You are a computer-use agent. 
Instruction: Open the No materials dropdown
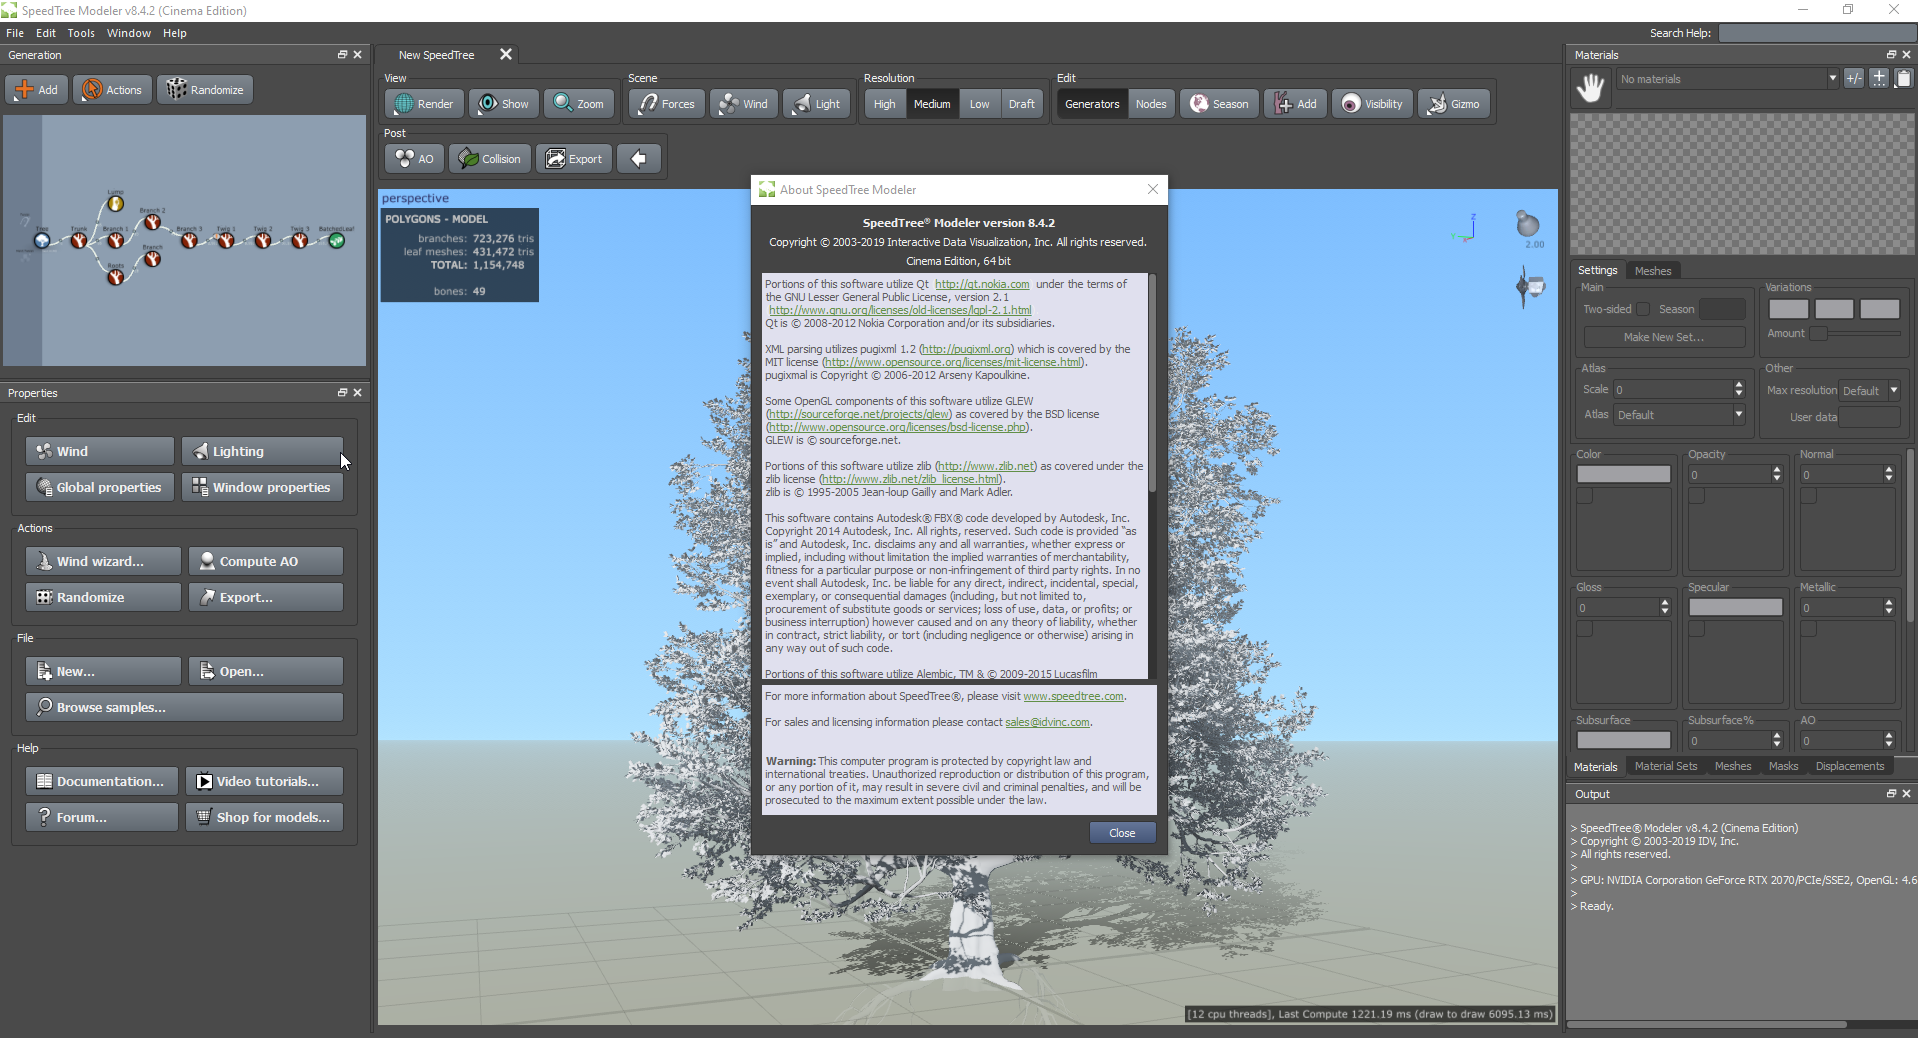point(1727,79)
